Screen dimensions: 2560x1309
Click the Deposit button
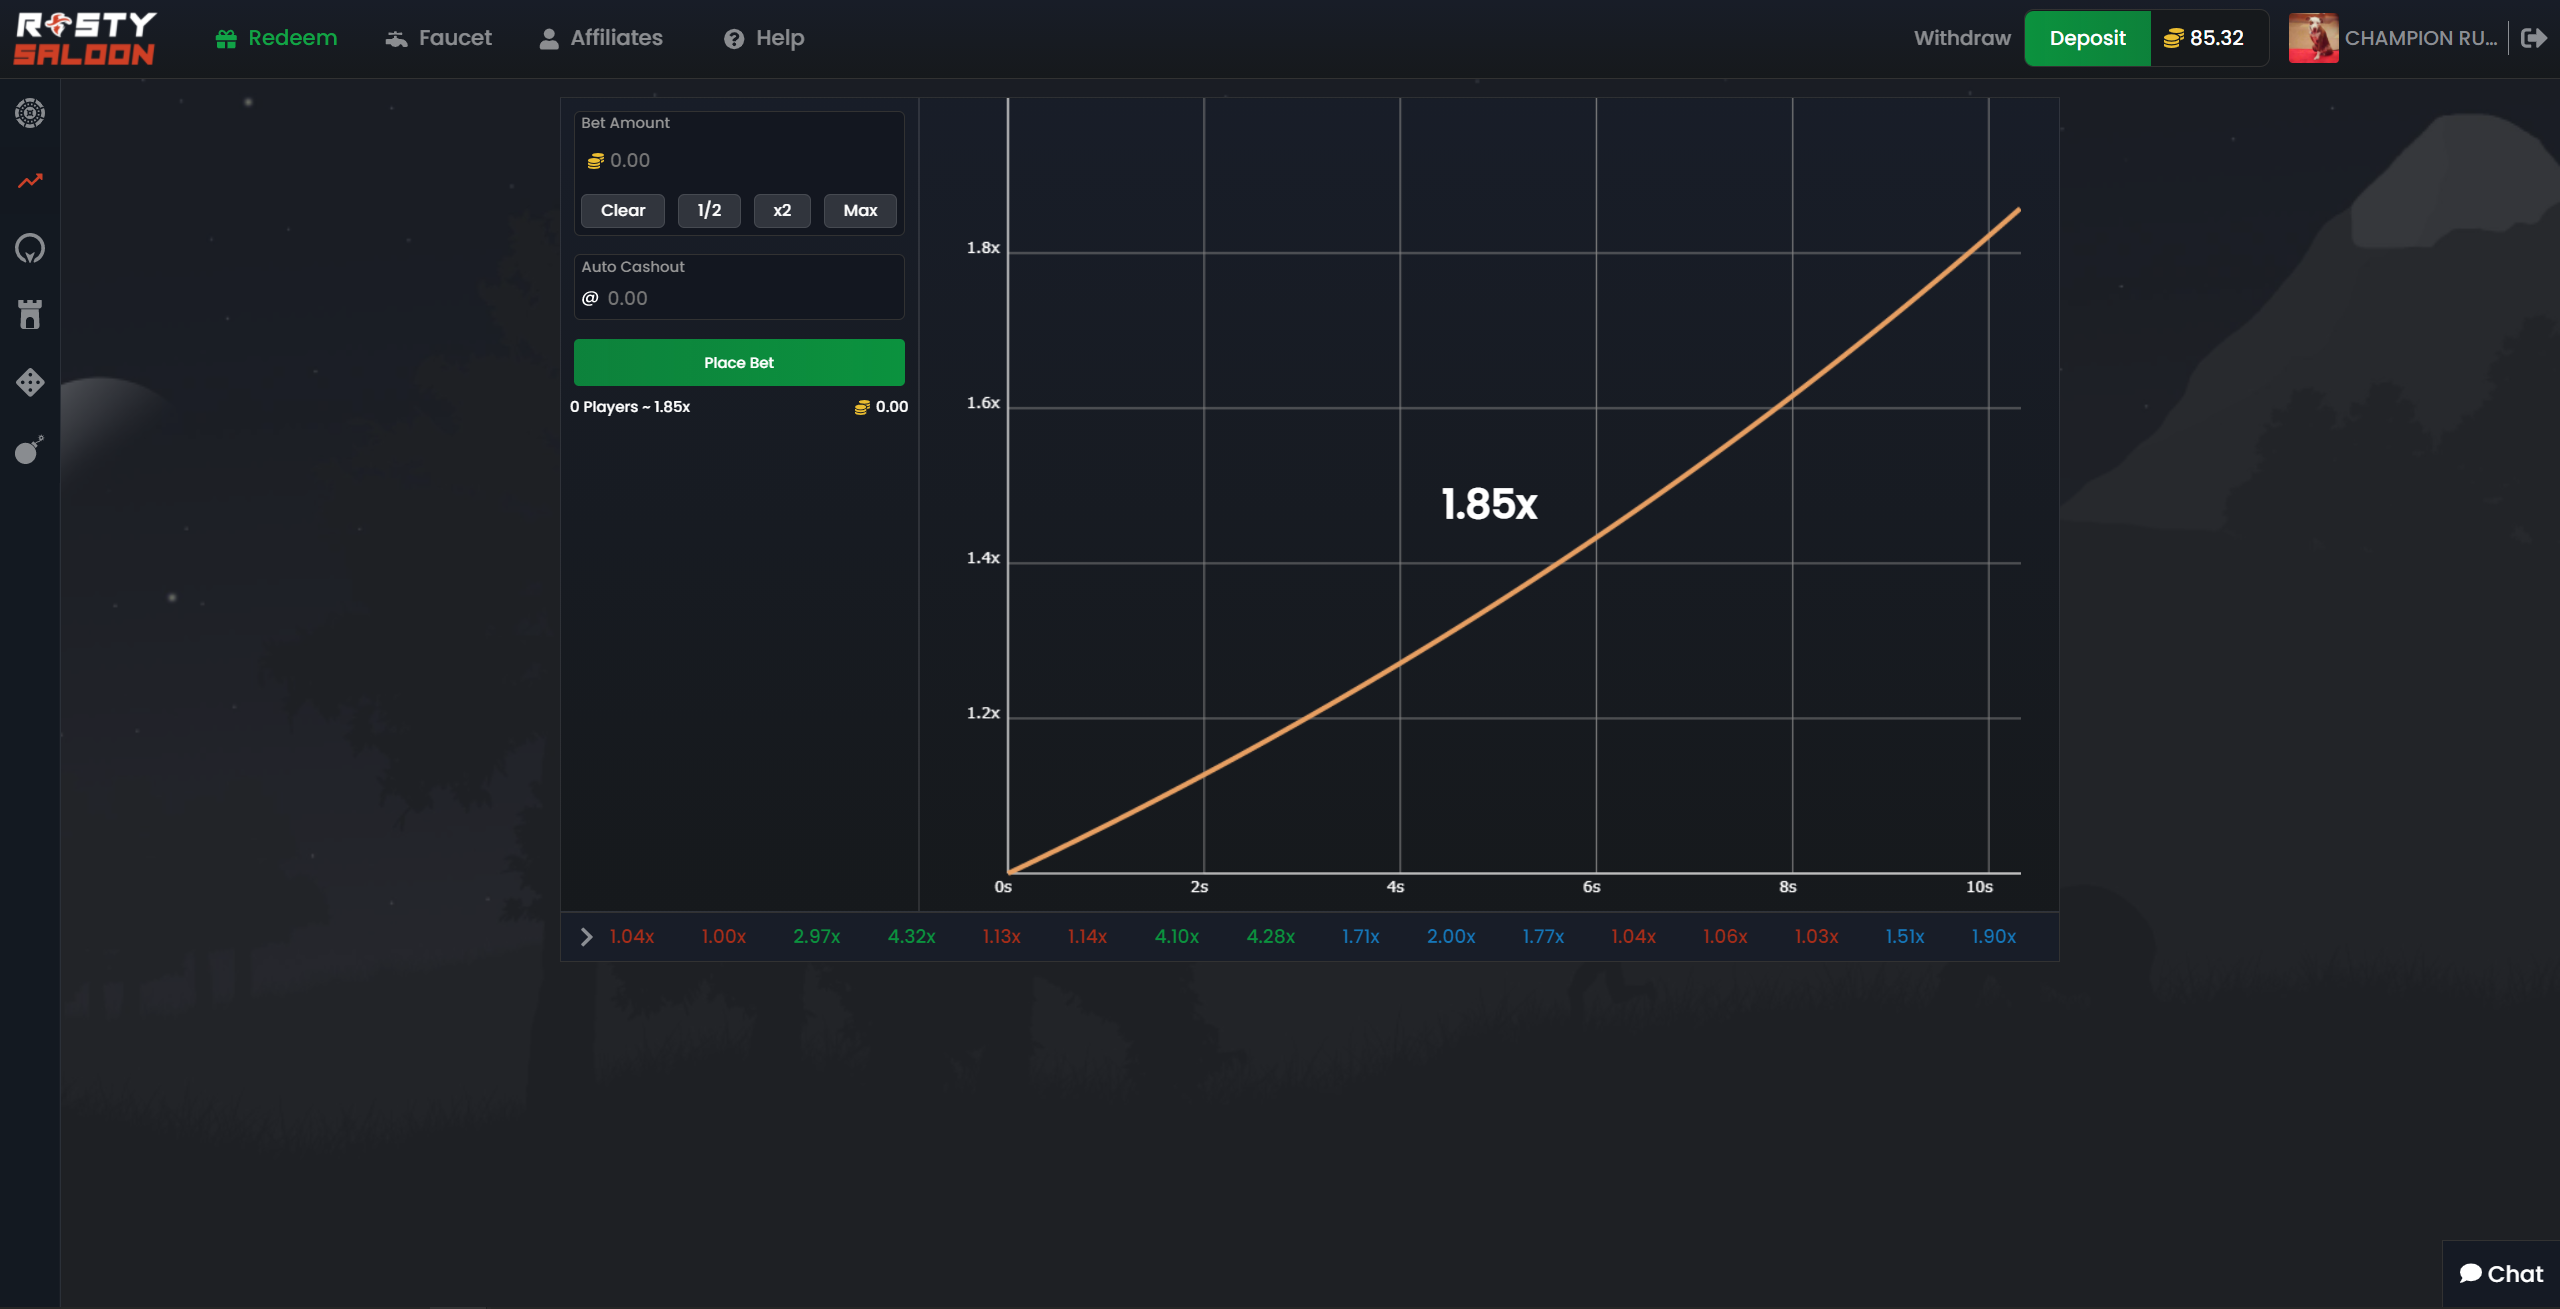2088,37
